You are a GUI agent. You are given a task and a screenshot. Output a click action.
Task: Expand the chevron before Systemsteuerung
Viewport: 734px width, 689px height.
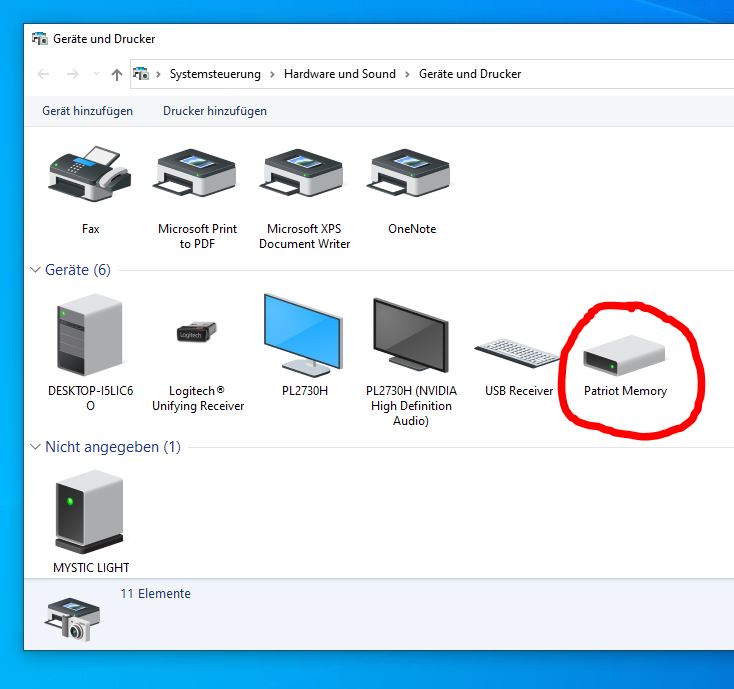(x=159, y=74)
